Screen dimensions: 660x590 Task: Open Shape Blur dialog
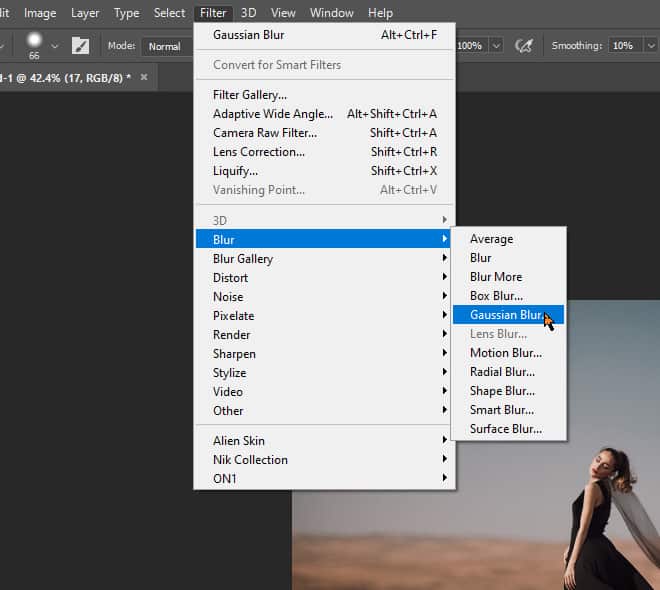(x=508, y=391)
